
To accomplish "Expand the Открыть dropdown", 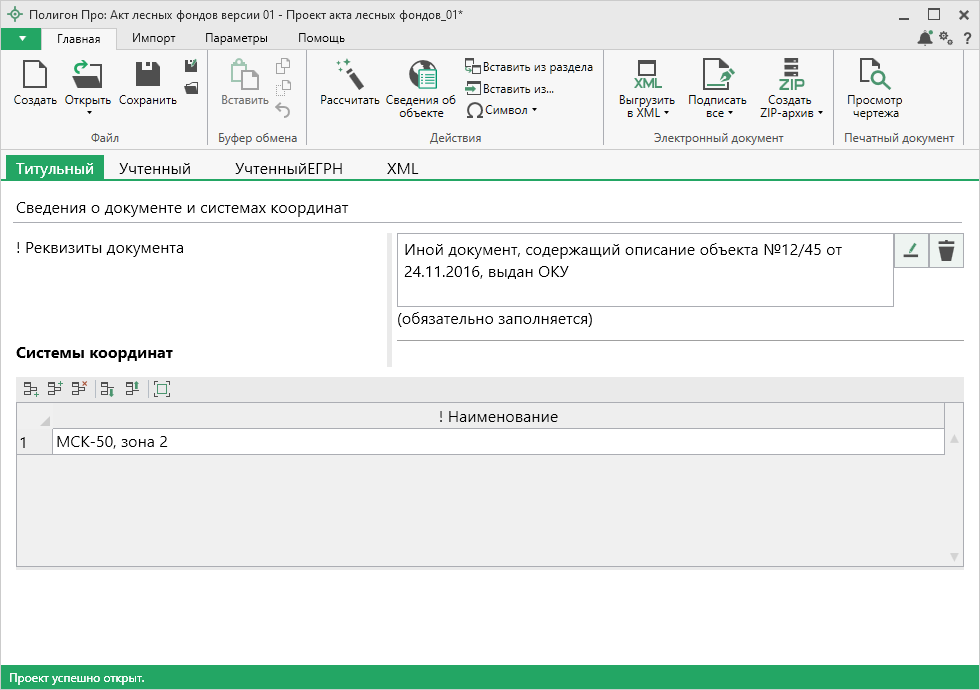I will 88,113.
